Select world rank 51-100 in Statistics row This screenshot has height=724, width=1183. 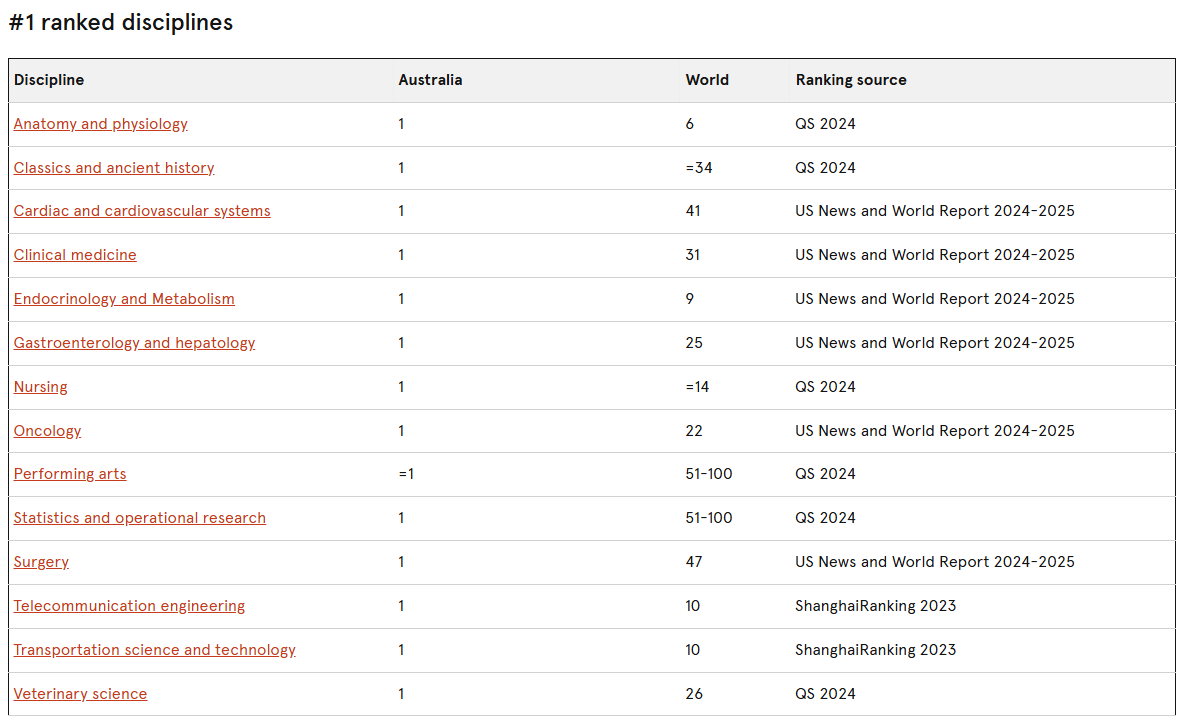coord(708,518)
